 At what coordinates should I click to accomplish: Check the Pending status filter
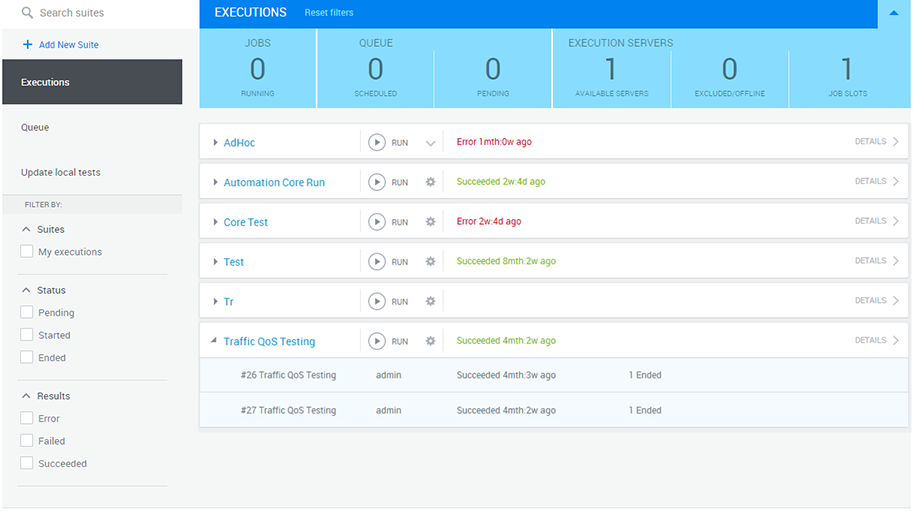click(x=27, y=313)
